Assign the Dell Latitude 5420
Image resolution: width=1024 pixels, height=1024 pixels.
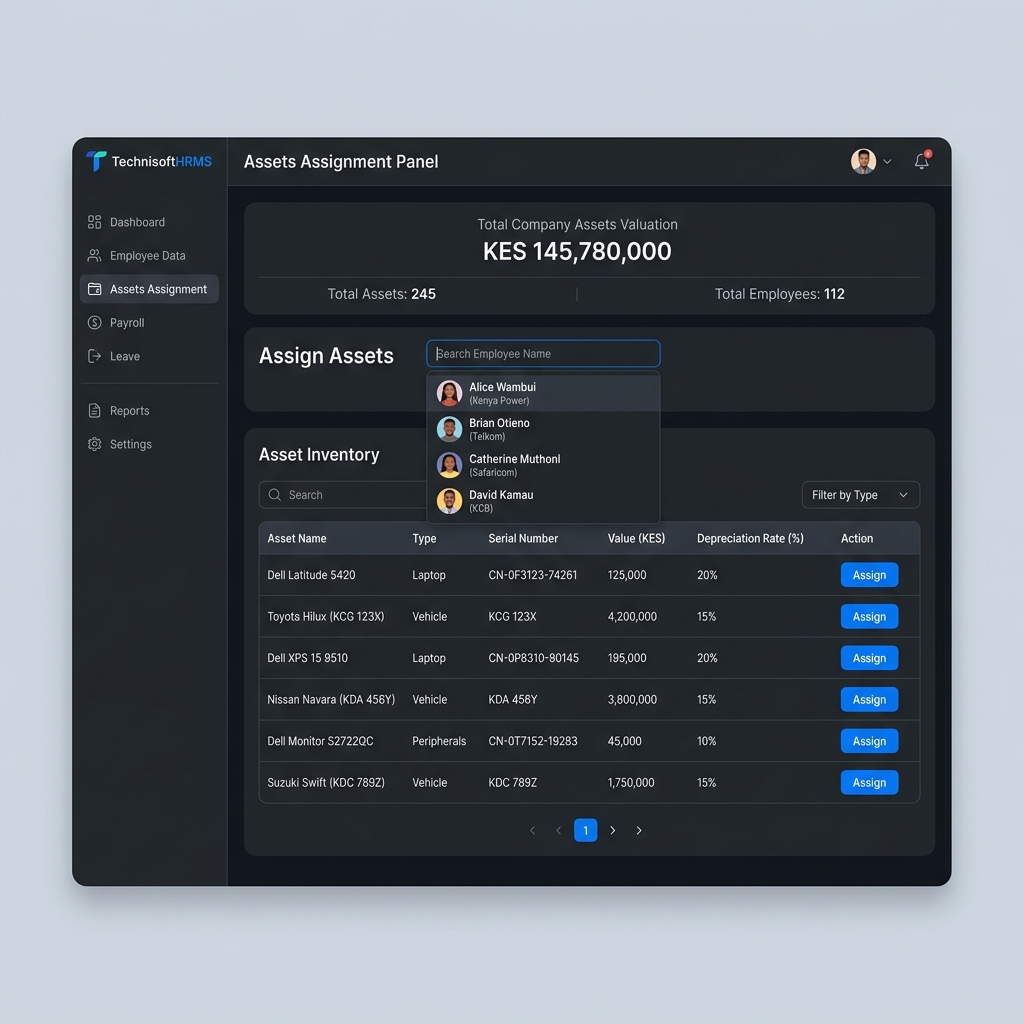tap(869, 575)
